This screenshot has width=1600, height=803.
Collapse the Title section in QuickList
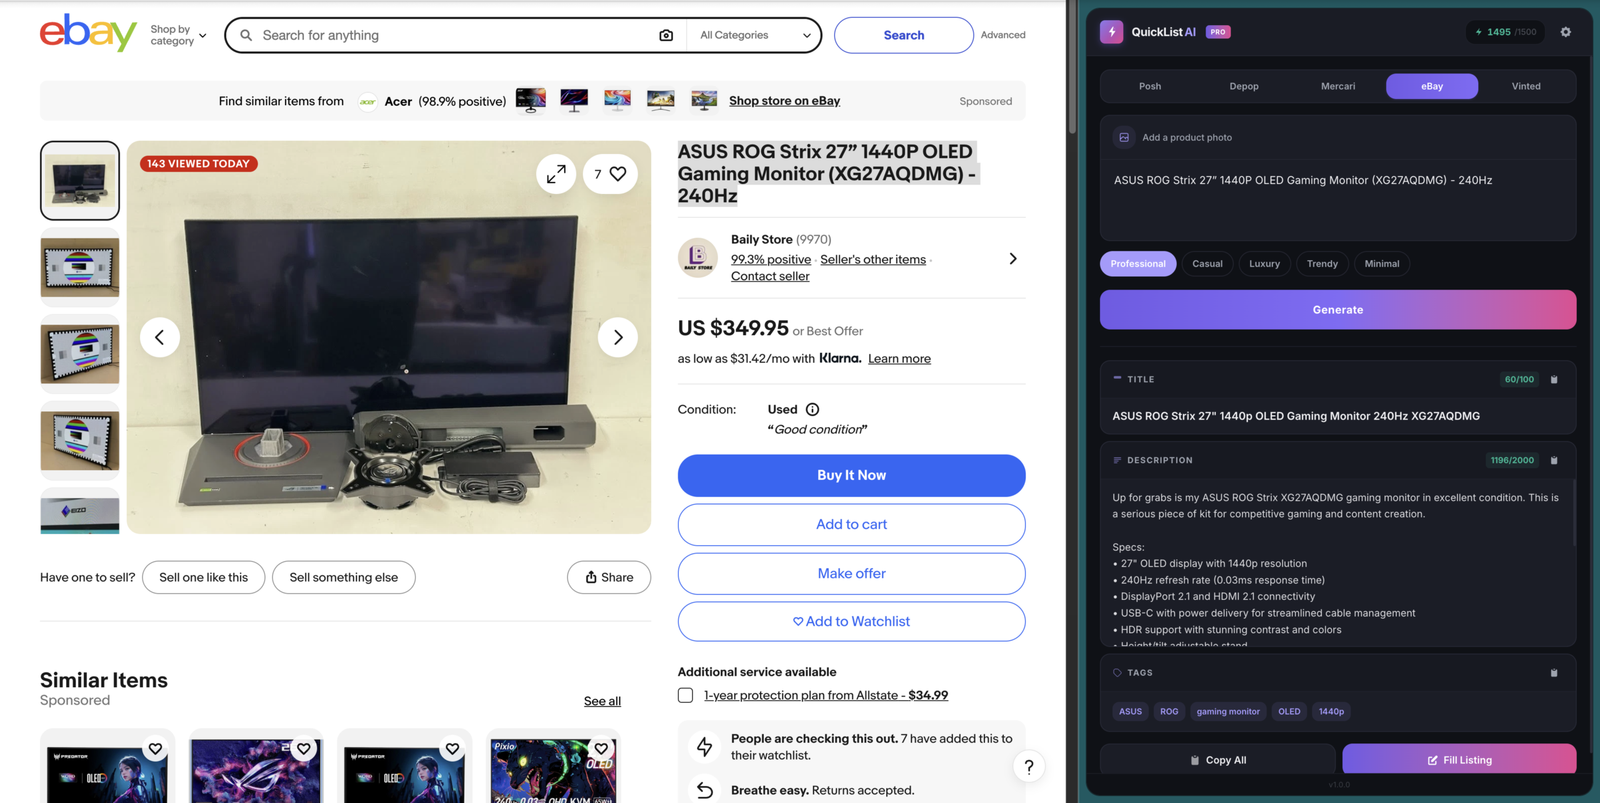point(1117,379)
